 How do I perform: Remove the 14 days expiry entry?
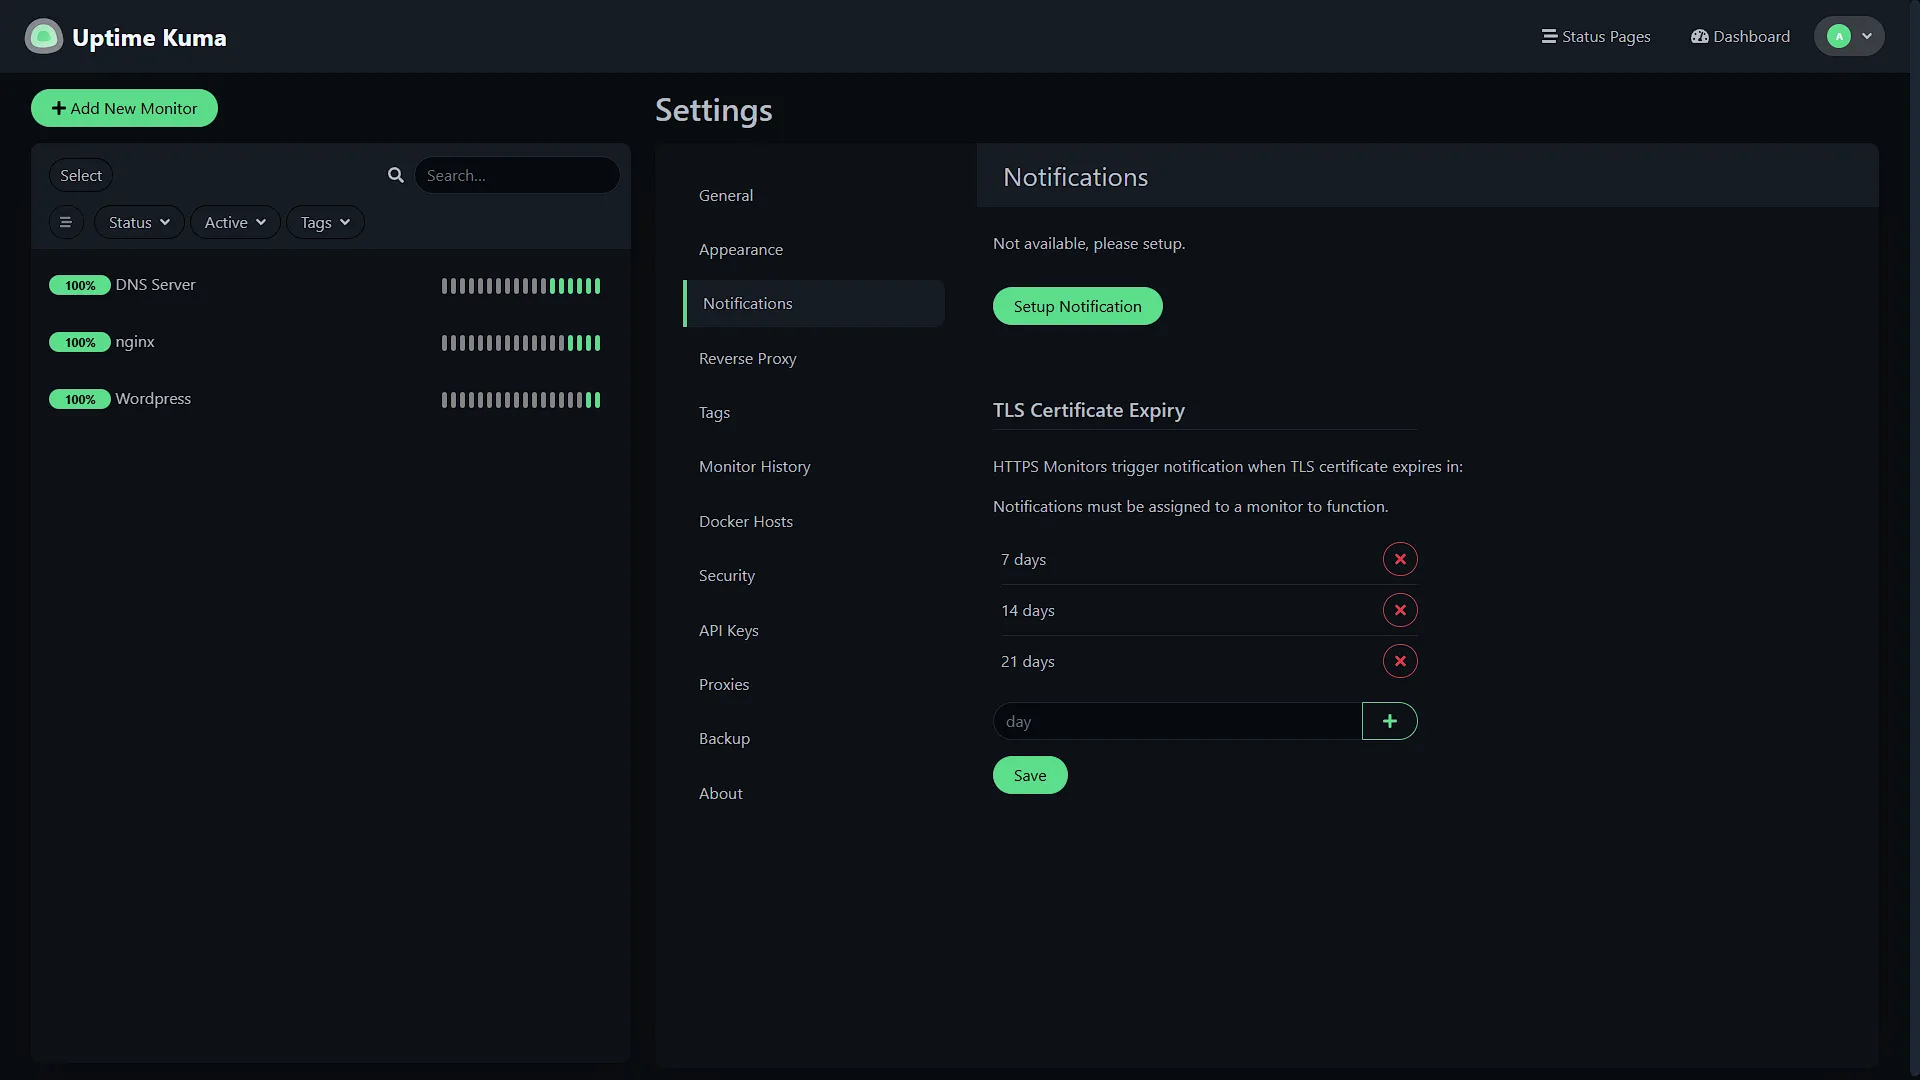[x=1400, y=610]
